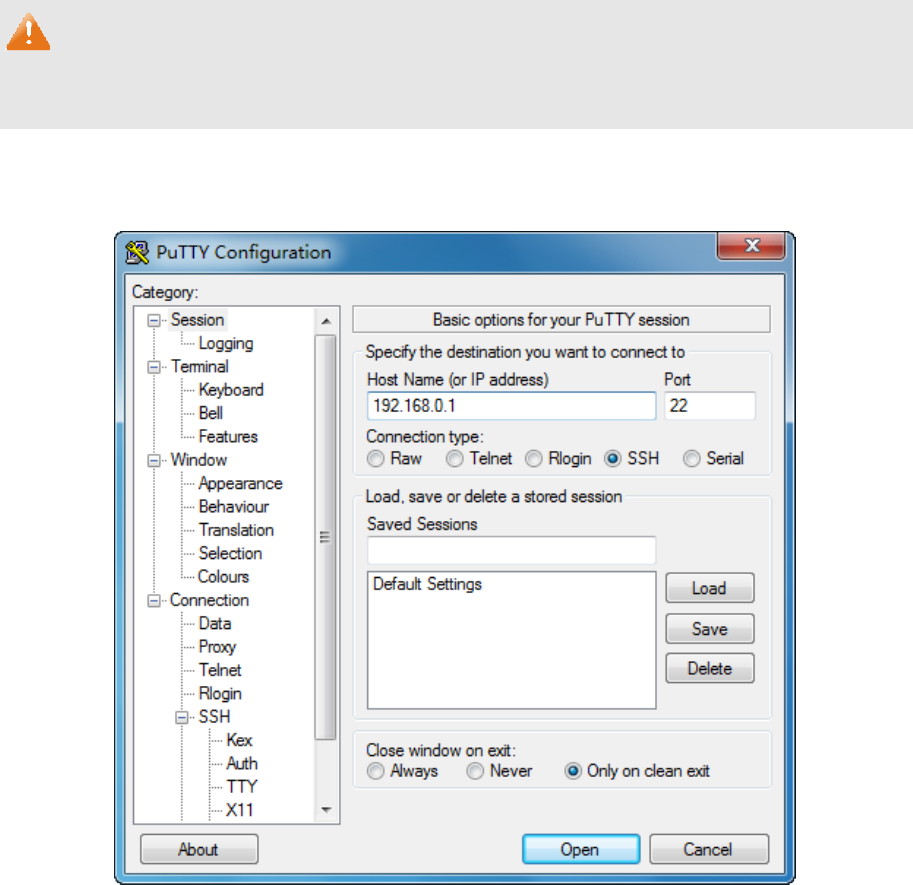
Task: Open the Terminal category
Action: 199,367
